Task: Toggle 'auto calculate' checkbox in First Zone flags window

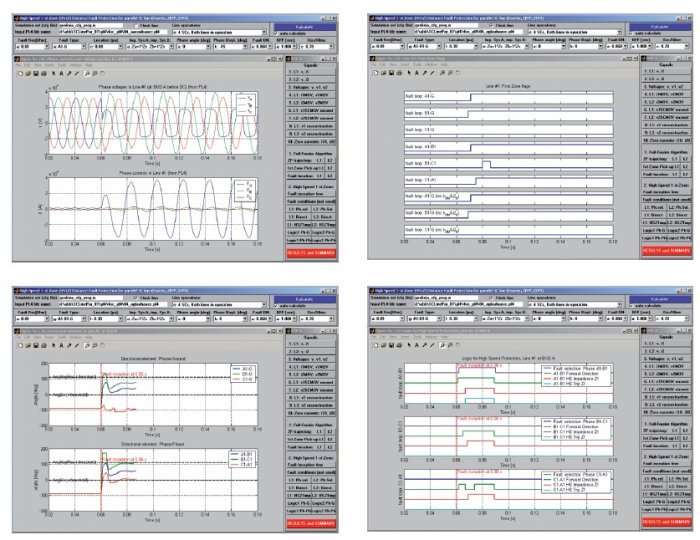Action: [x=632, y=33]
